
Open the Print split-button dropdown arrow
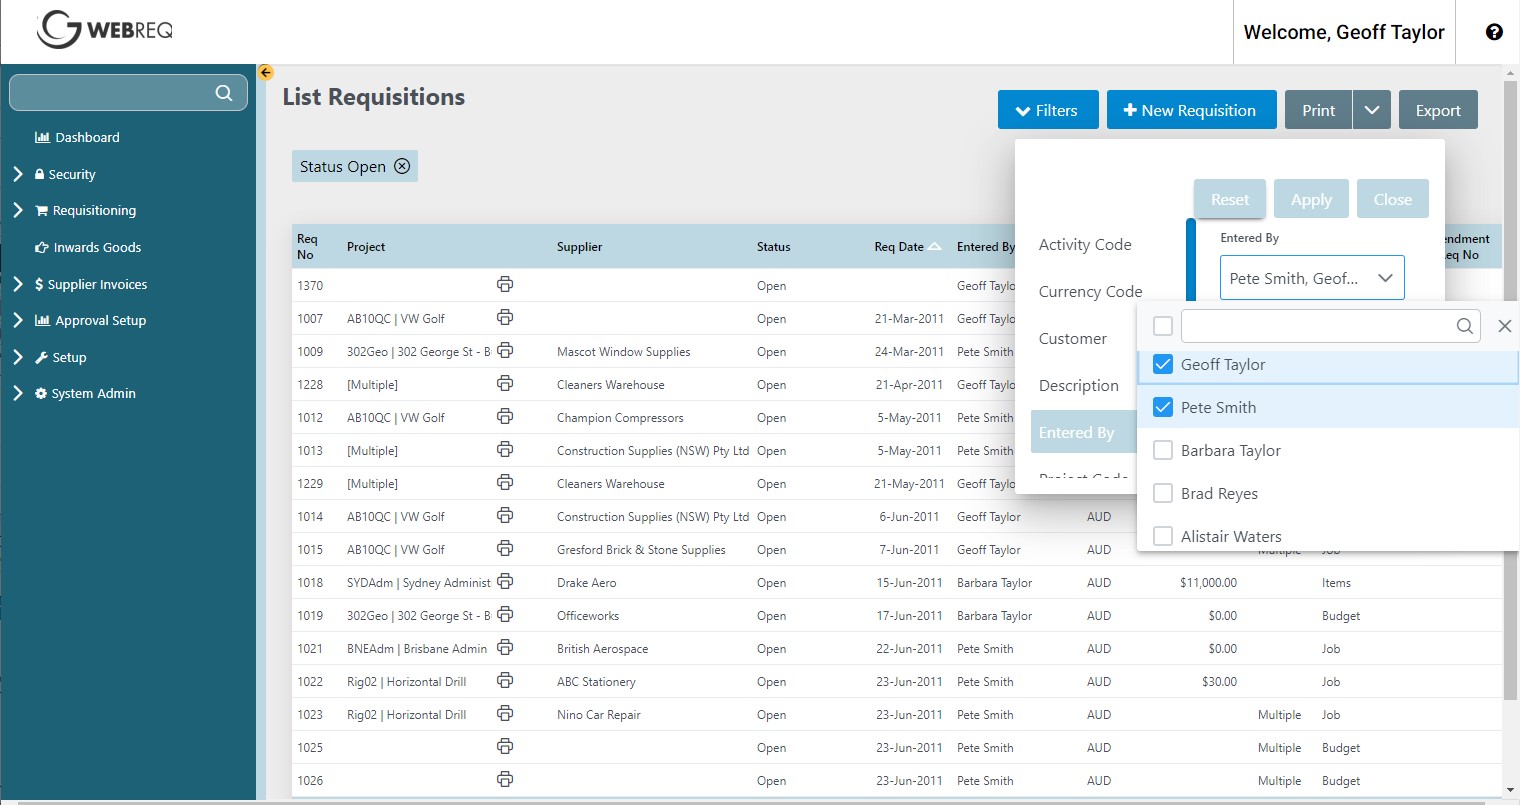1371,110
